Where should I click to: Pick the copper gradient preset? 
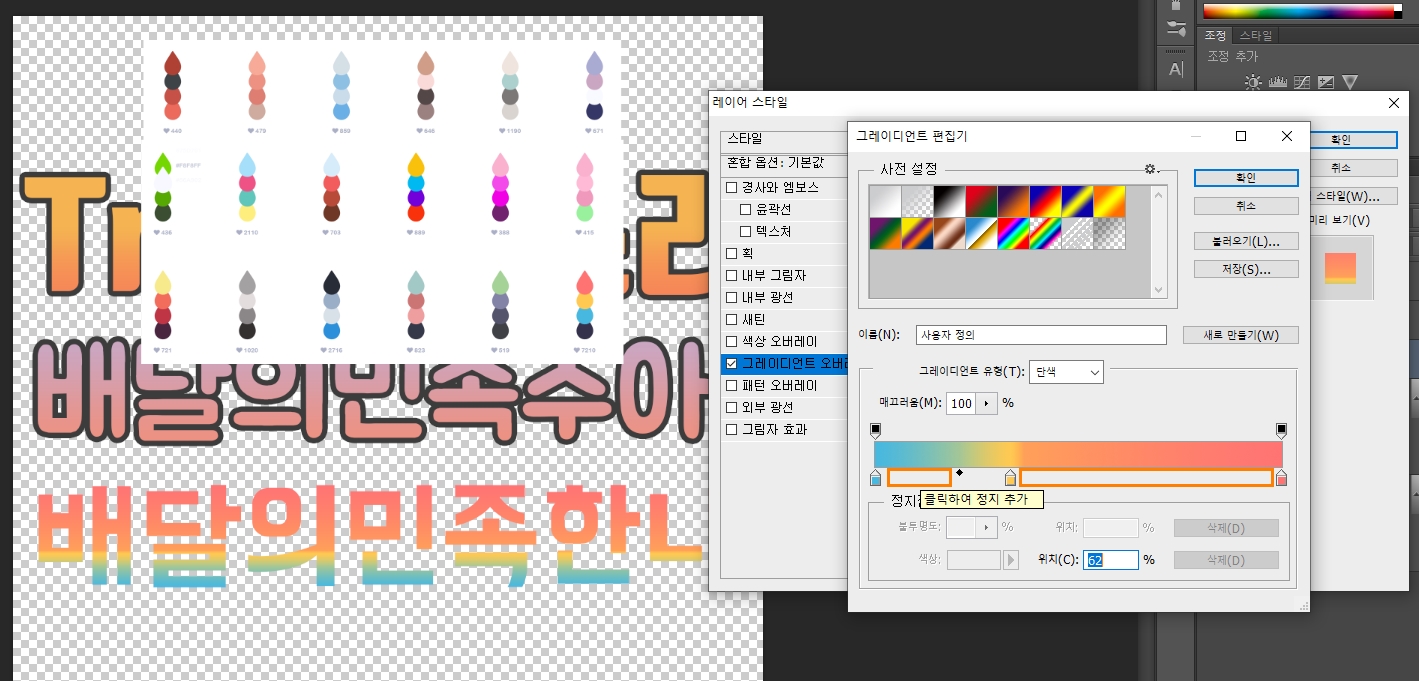(x=949, y=234)
